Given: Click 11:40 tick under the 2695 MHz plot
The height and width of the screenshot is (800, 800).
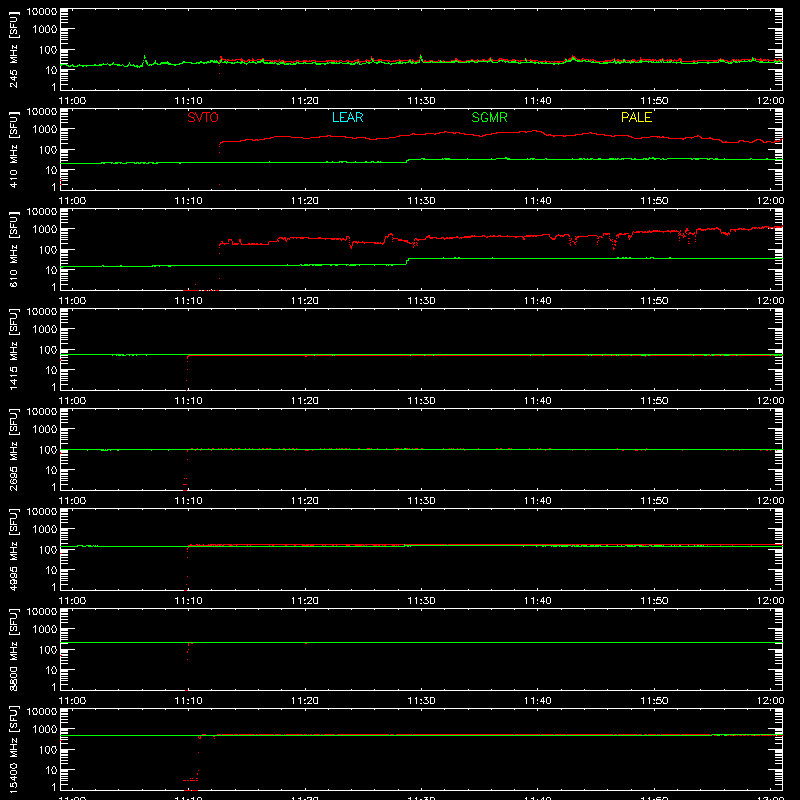Looking at the screenshot, I should click(538, 501).
